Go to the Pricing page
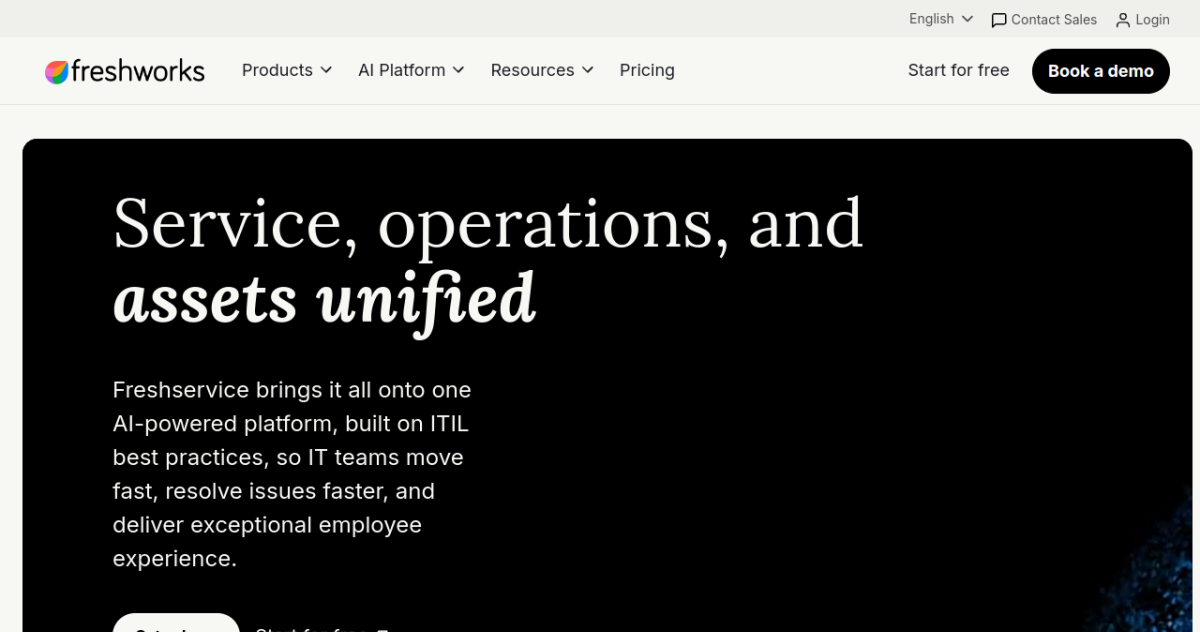This screenshot has height=632, width=1200. coord(647,70)
